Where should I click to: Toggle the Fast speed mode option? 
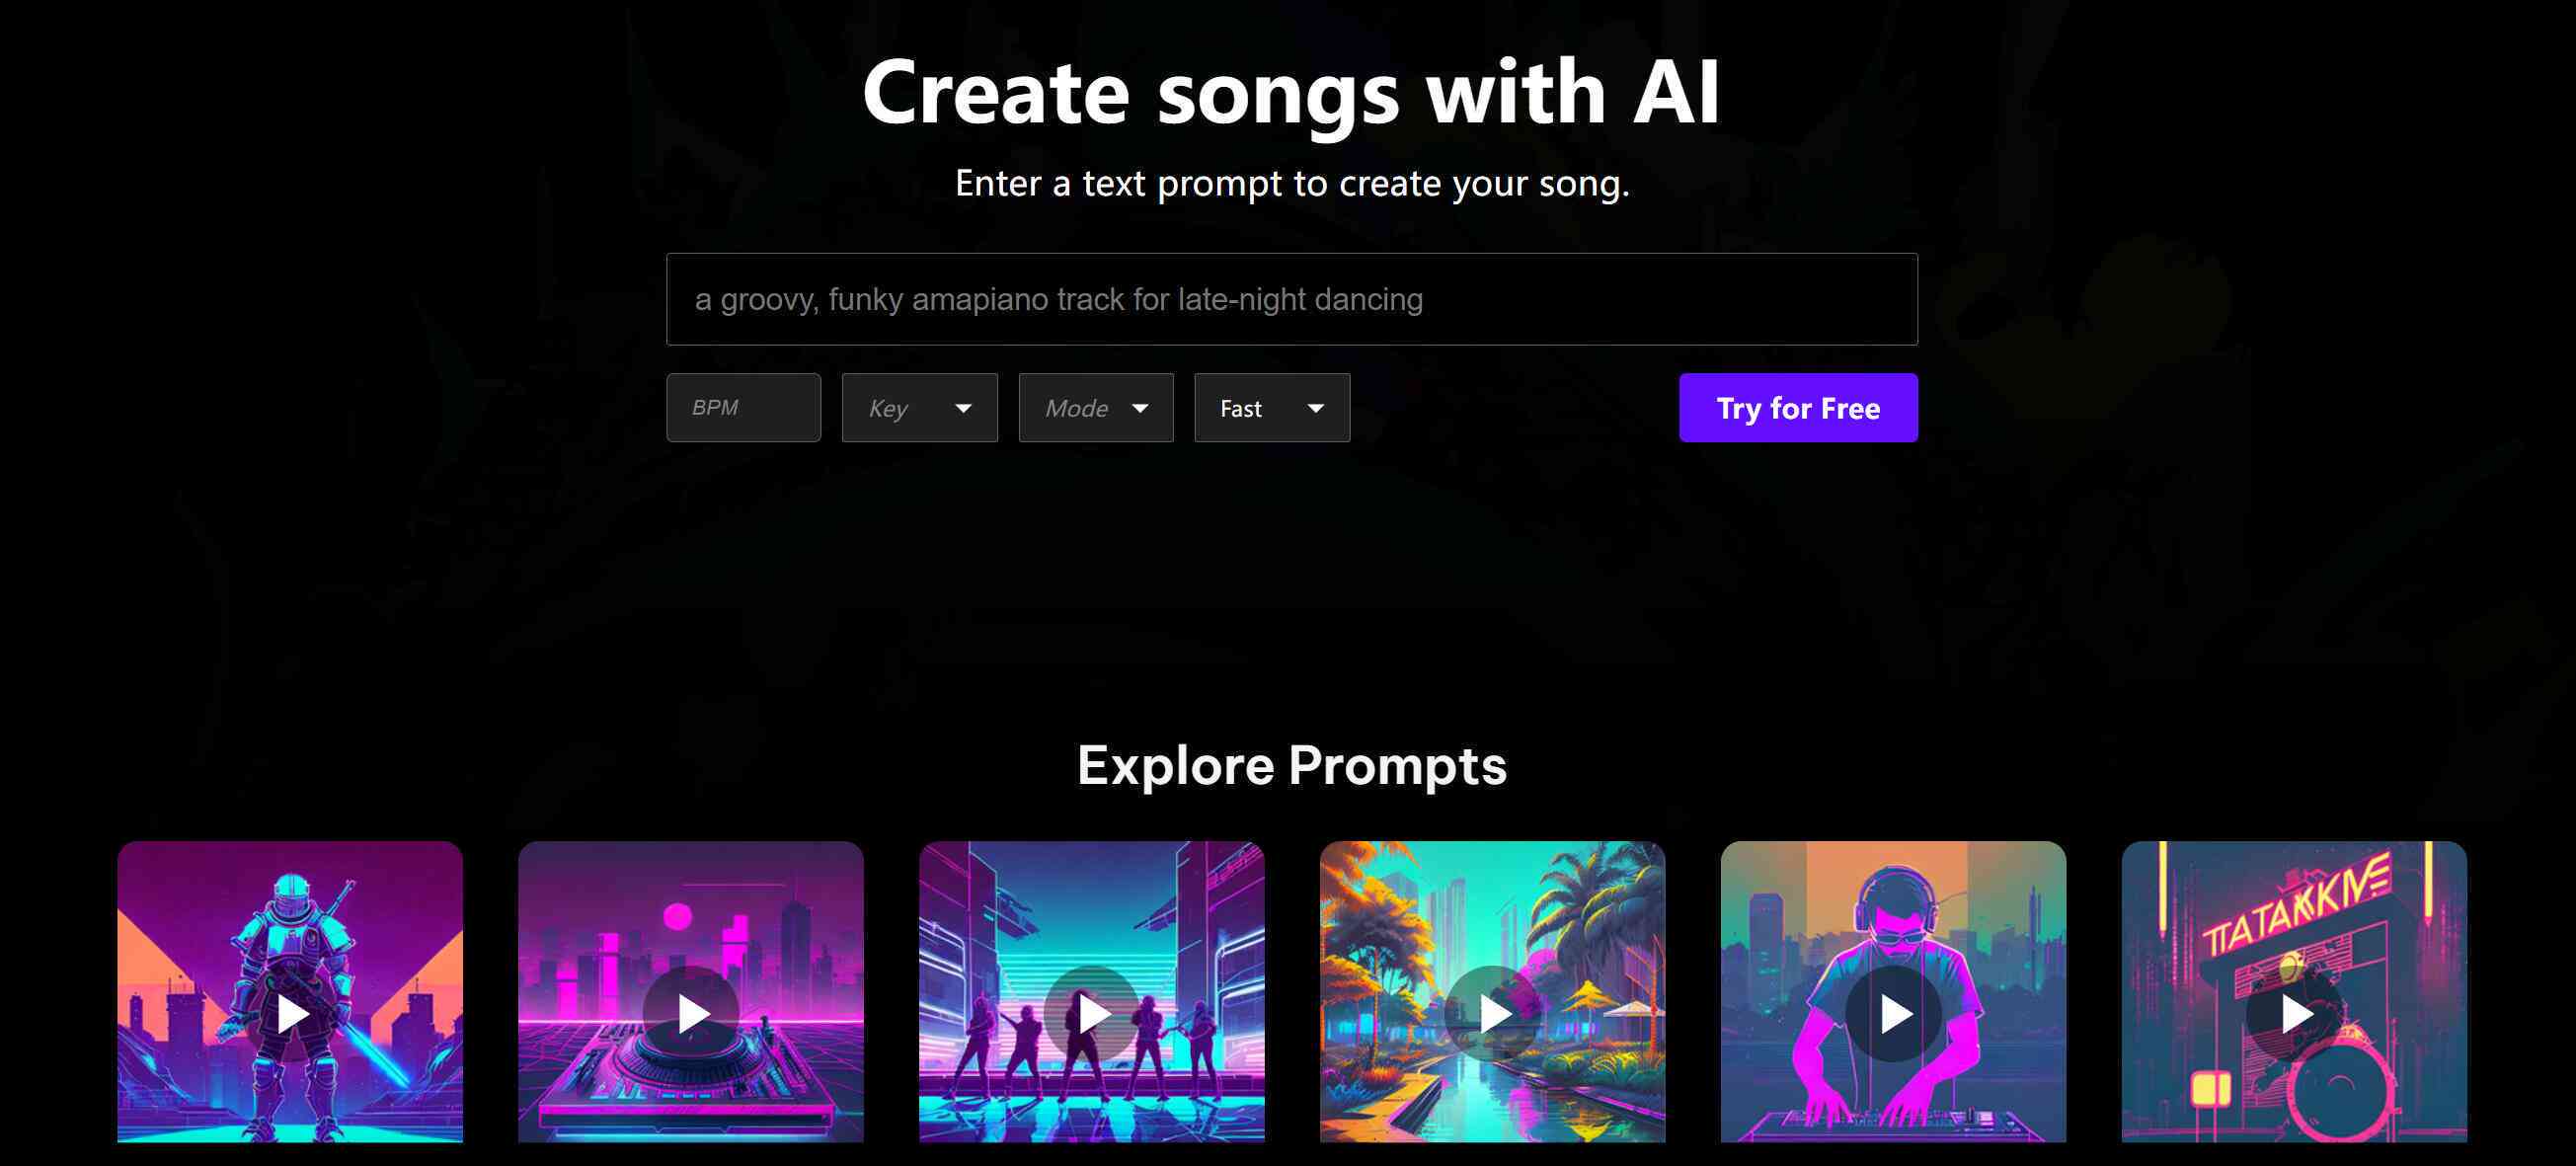1267,408
